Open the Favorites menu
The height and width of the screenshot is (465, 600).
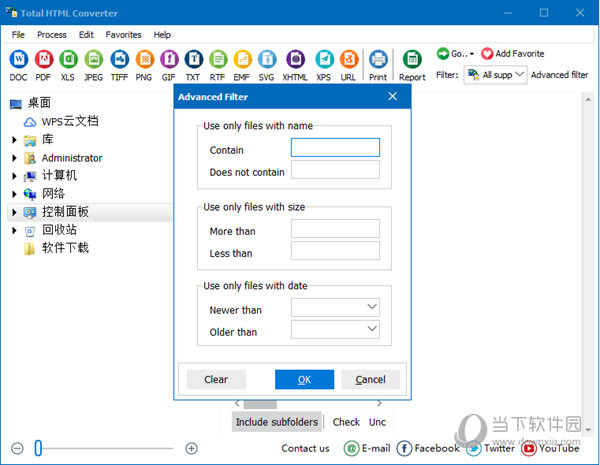(x=123, y=35)
